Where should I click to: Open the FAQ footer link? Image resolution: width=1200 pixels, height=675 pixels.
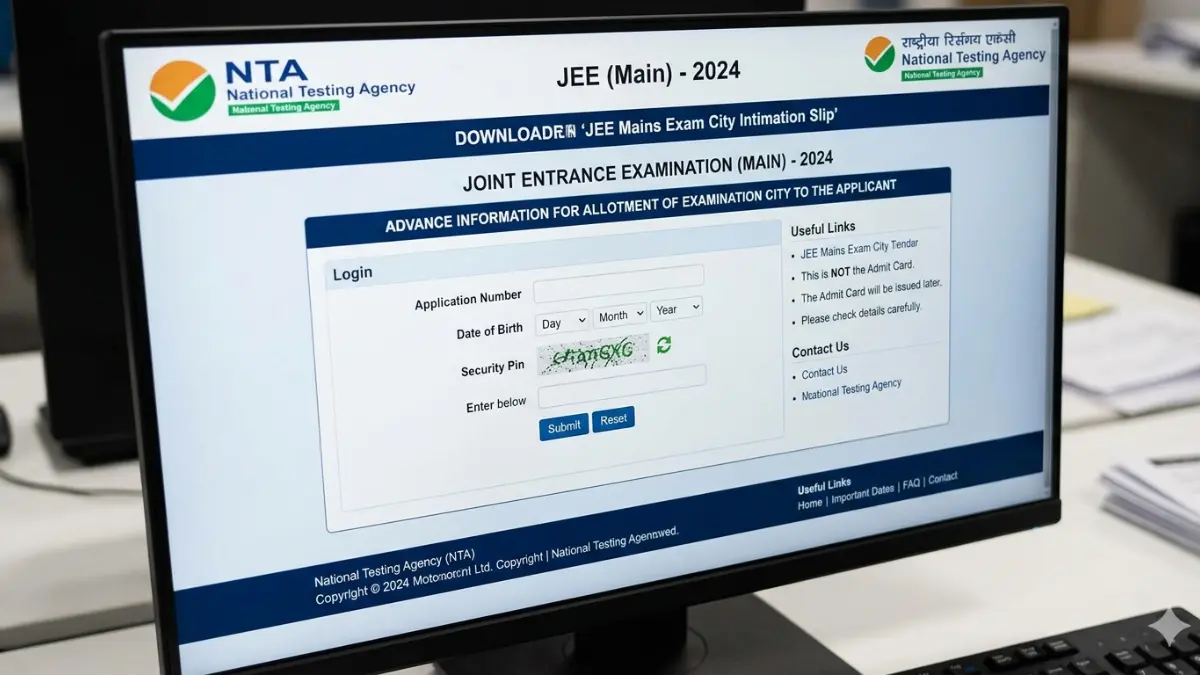[x=910, y=484]
